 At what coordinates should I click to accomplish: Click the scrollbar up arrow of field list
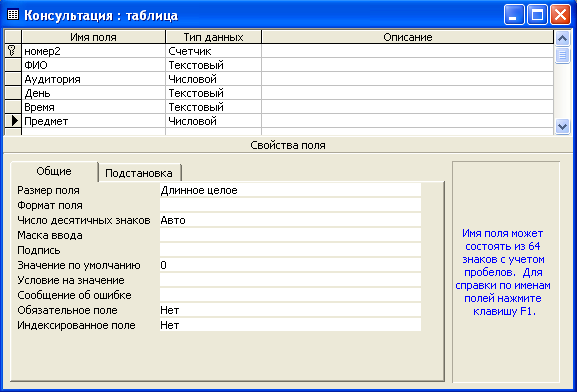click(x=562, y=38)
